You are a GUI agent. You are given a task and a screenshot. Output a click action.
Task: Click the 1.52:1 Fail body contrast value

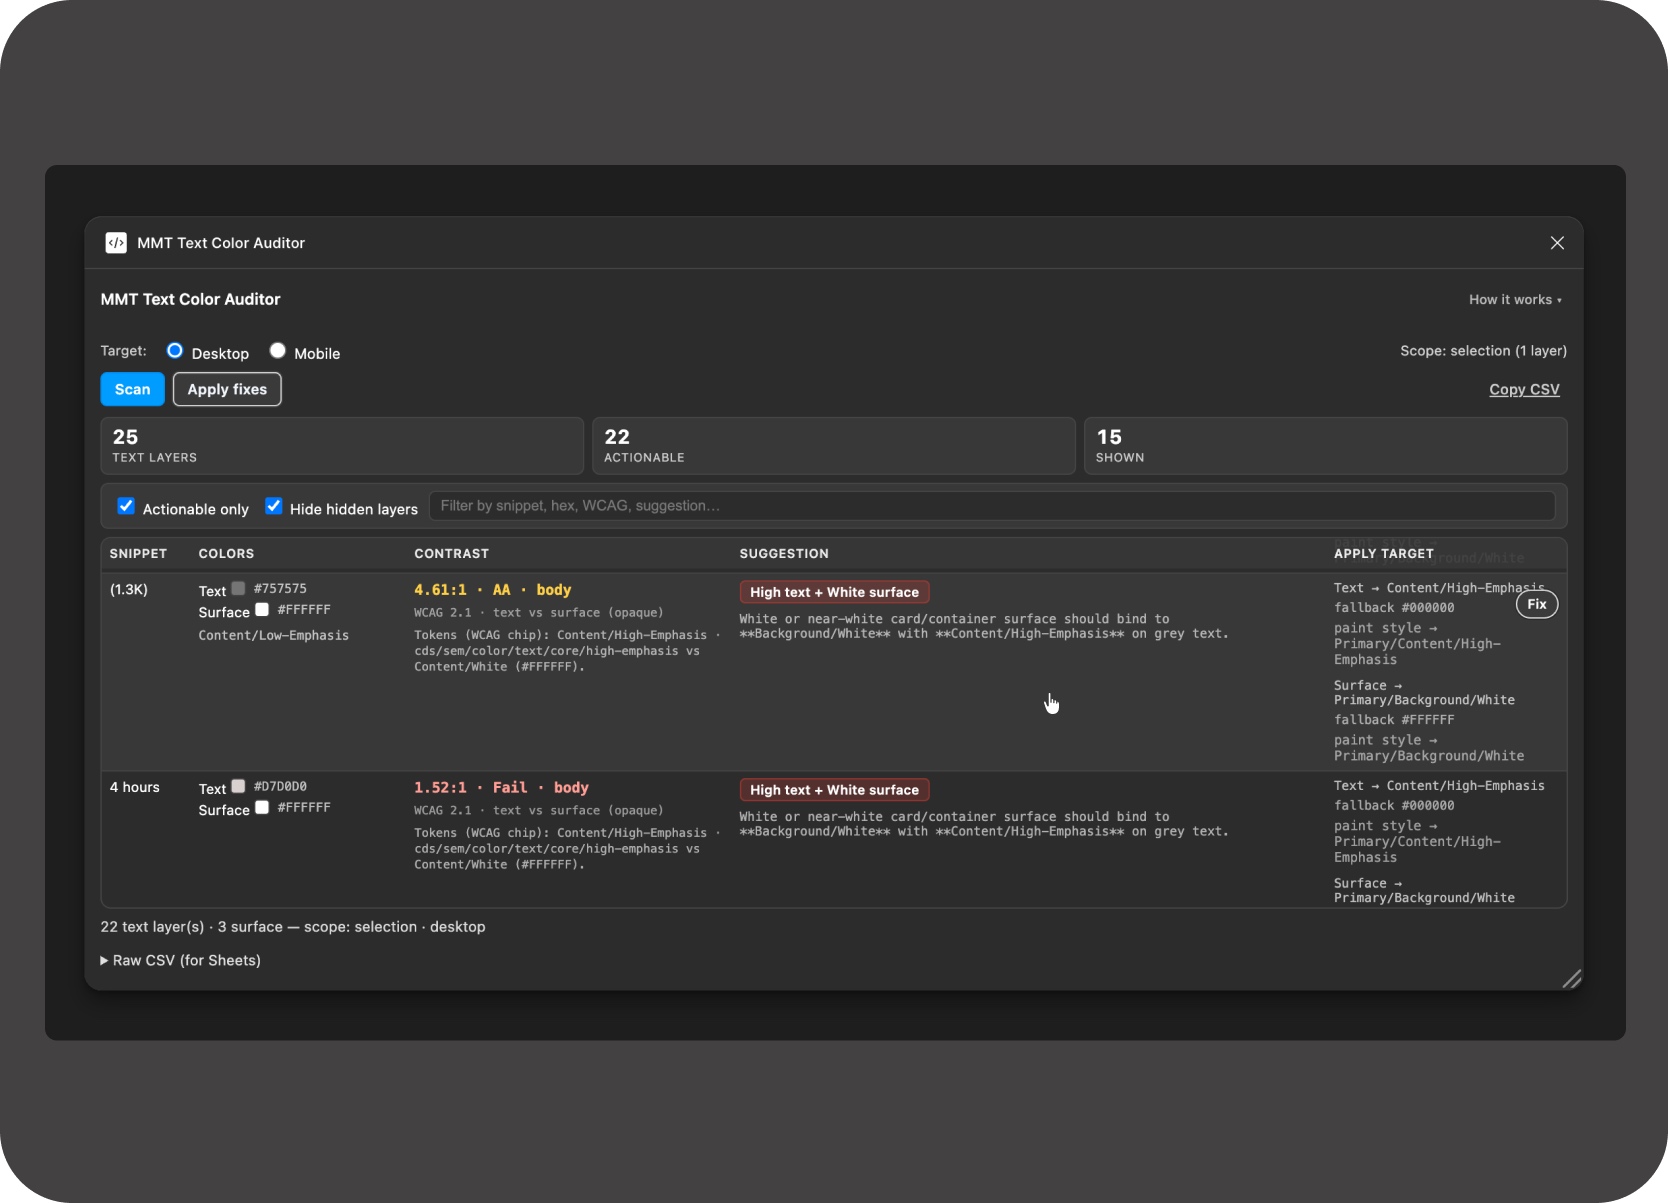point(502,788)
